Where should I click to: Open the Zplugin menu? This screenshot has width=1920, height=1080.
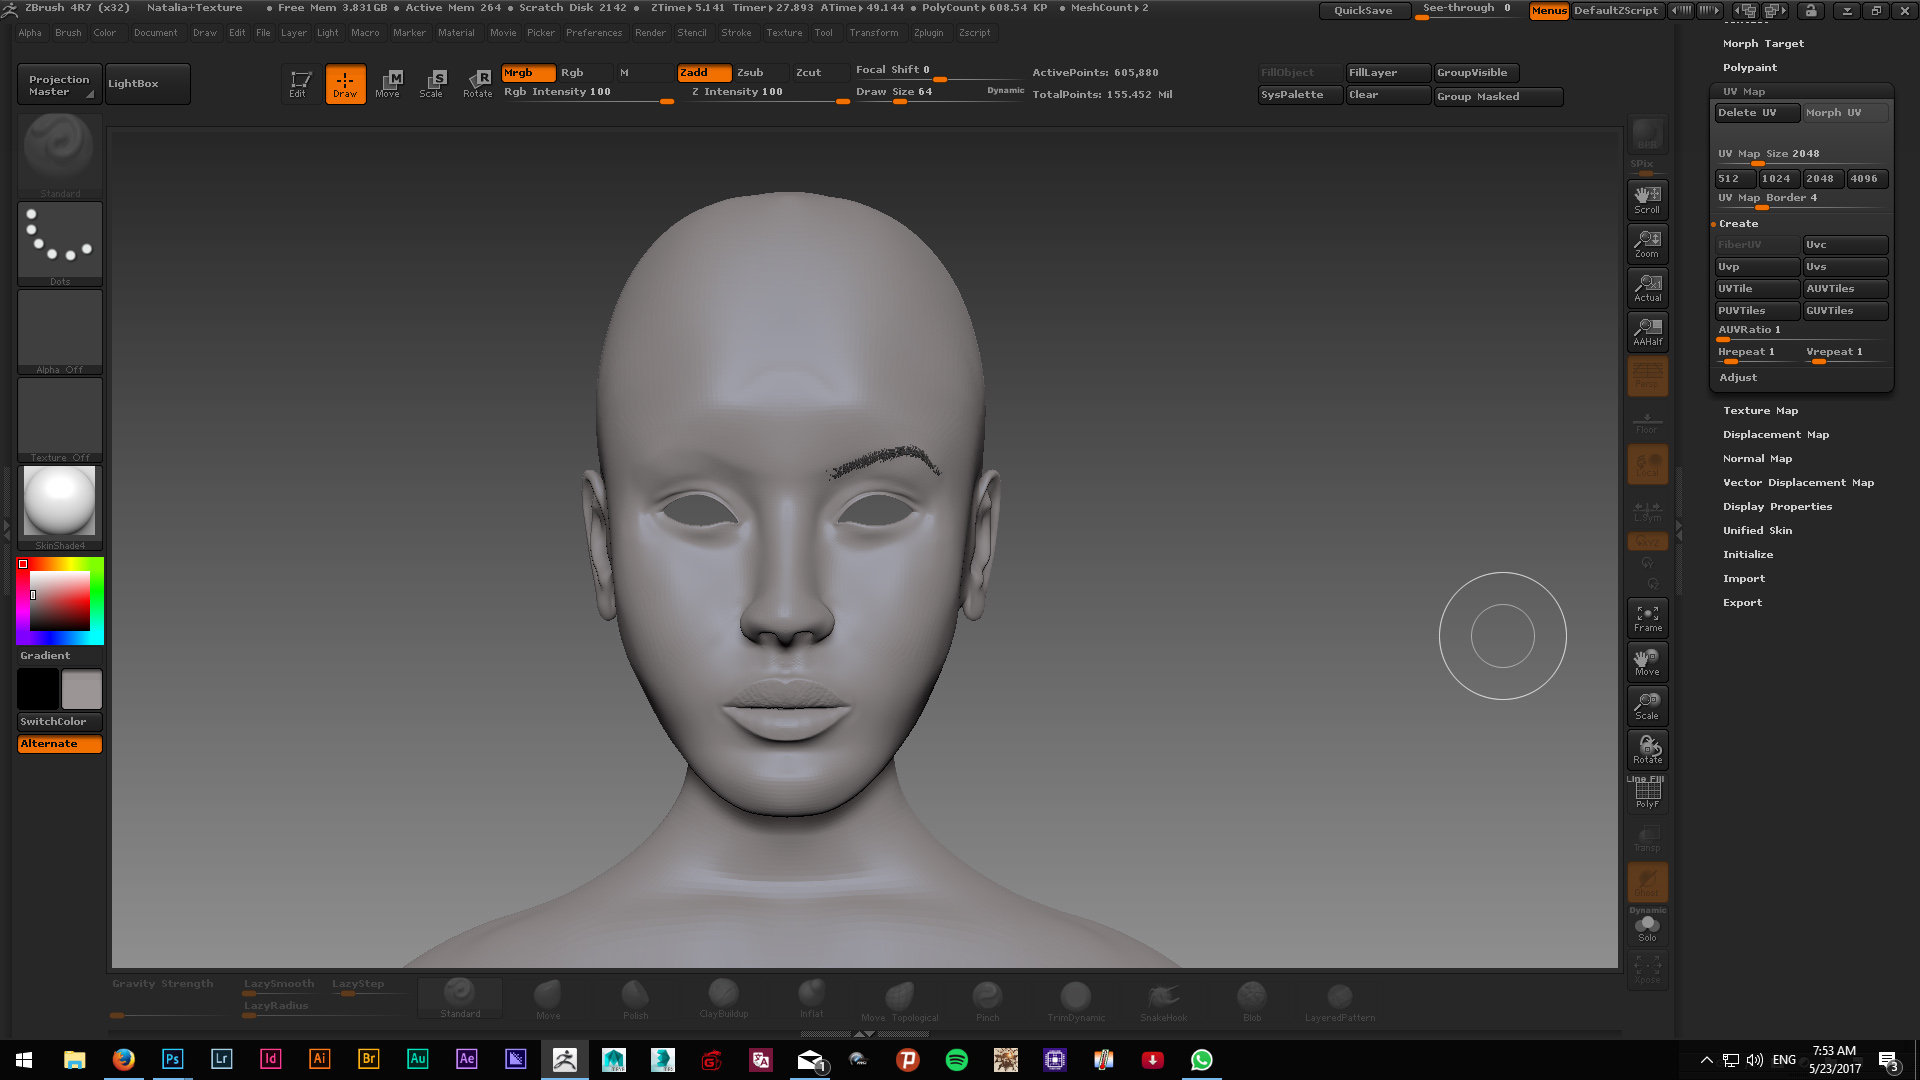pos(928,33)
